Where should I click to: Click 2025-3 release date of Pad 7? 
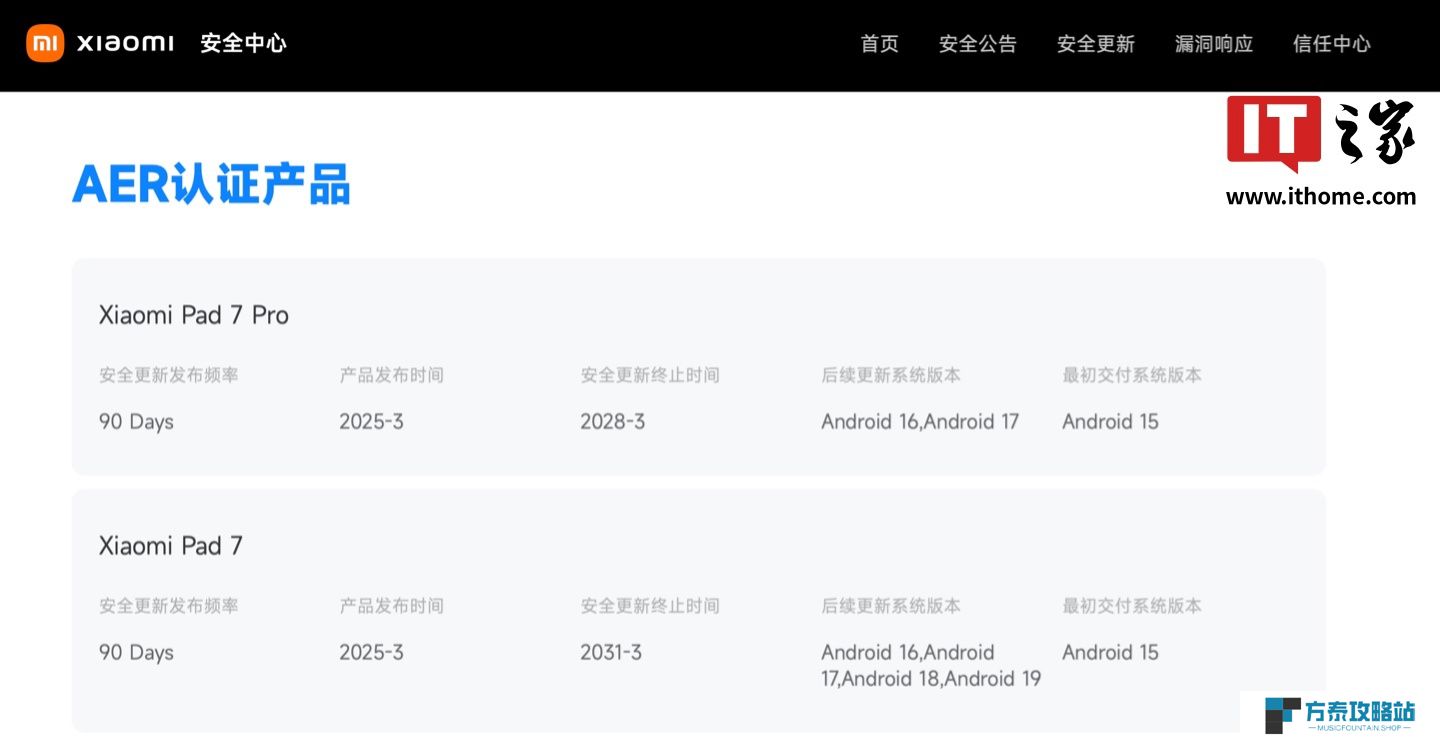coord(371,653)
